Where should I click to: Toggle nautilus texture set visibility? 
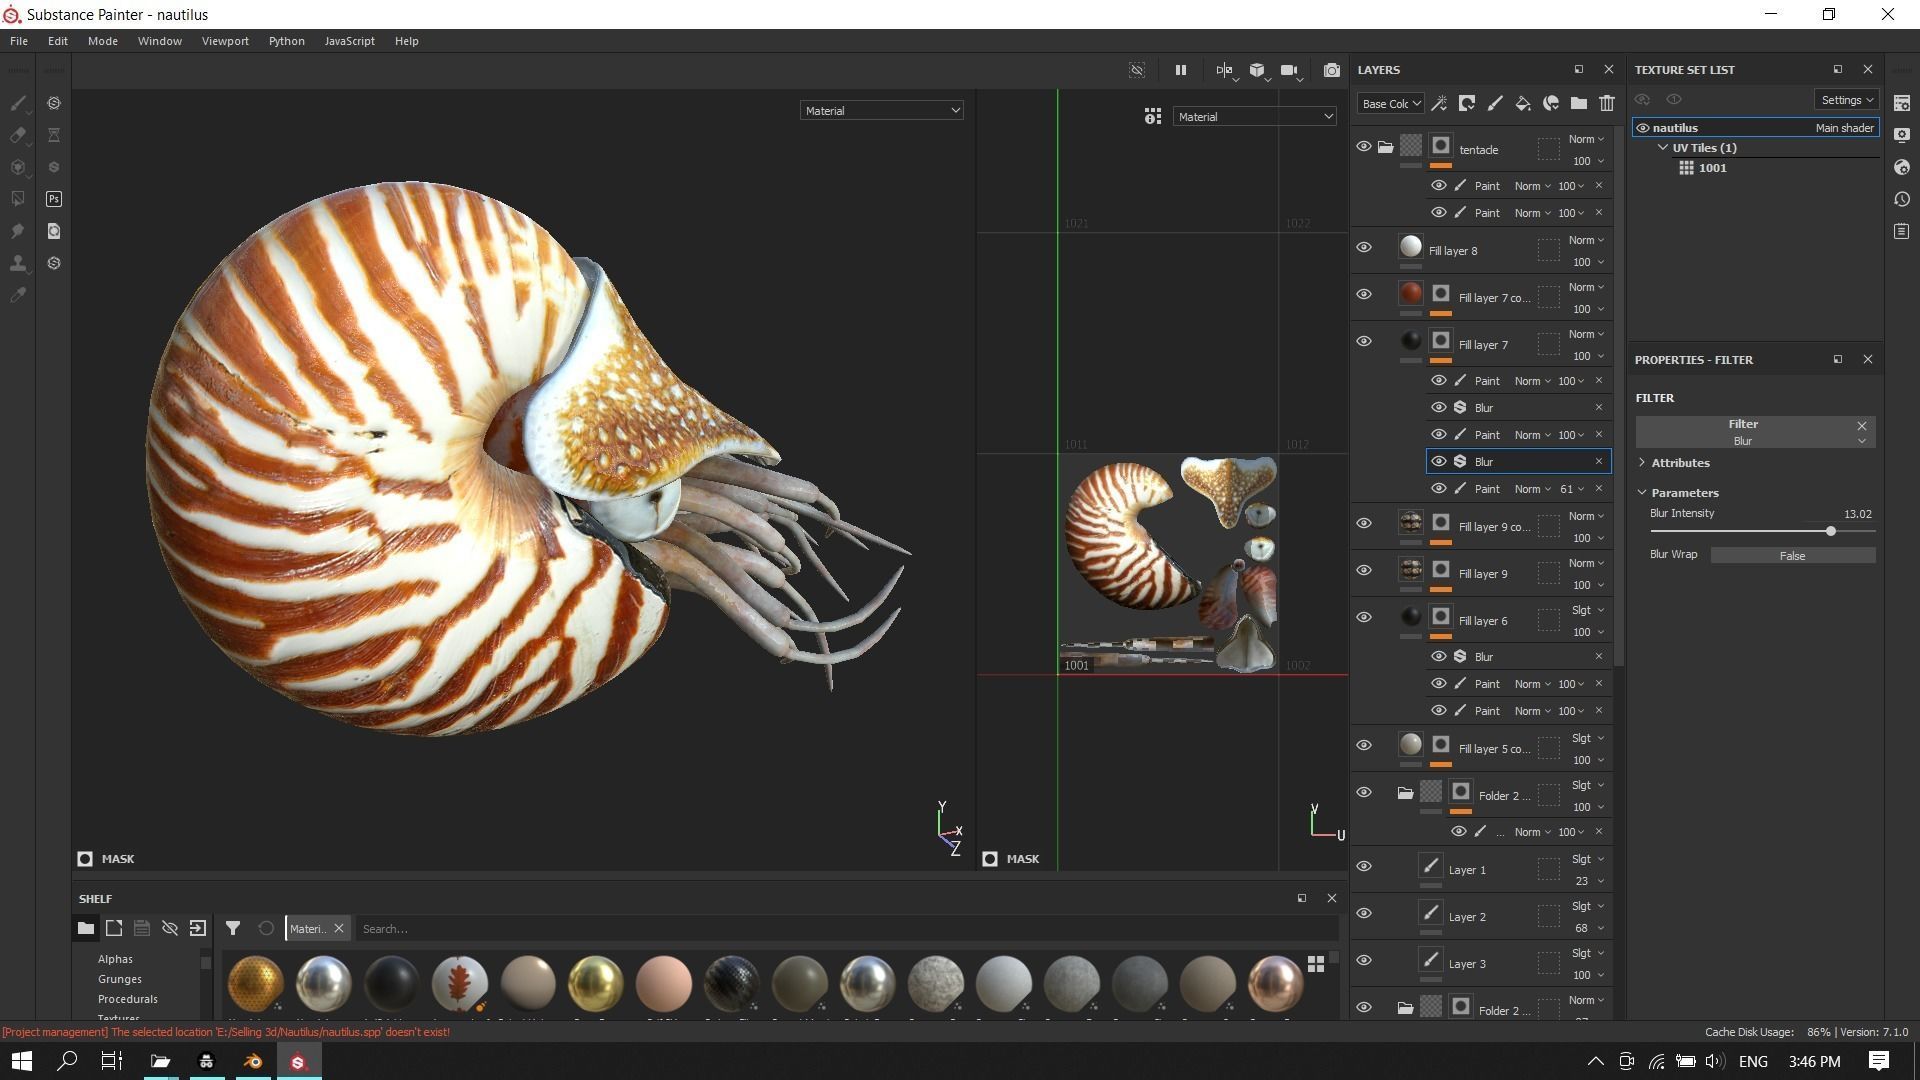[x=1642, y=128]
